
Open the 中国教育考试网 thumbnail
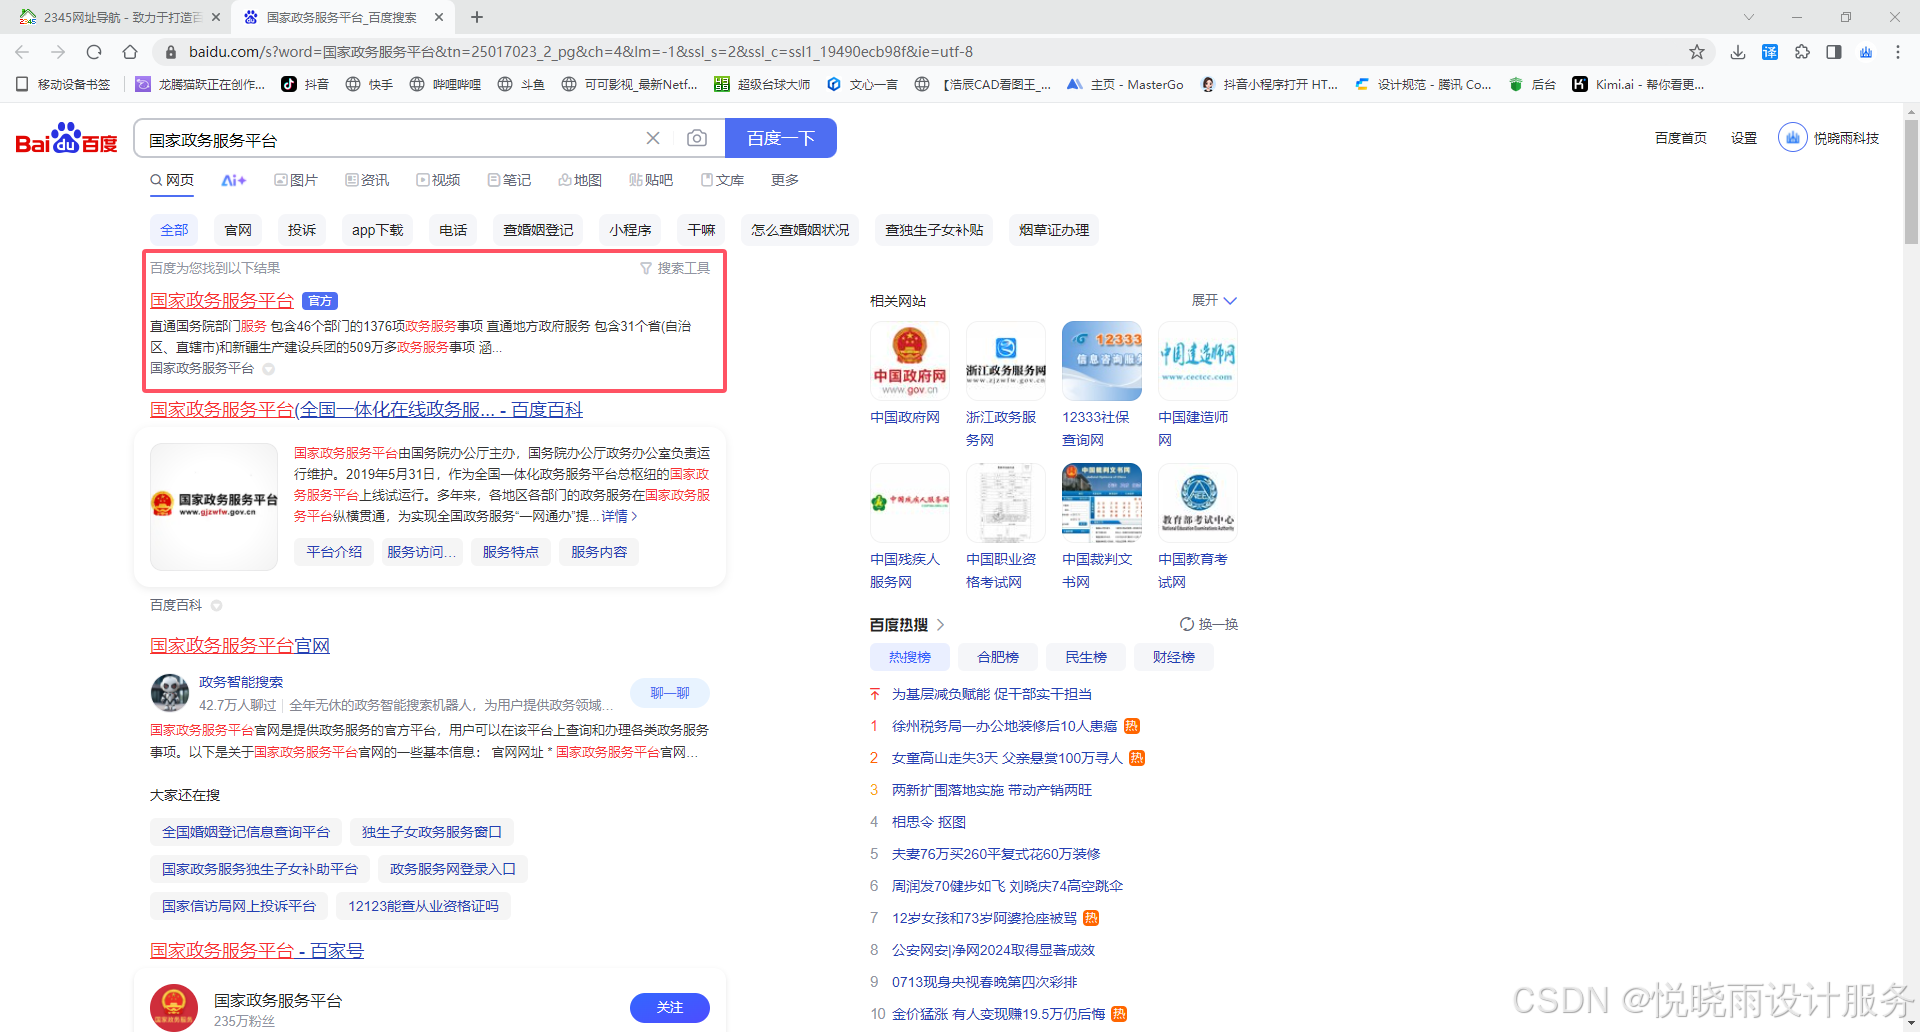[x=1197, y=503]
